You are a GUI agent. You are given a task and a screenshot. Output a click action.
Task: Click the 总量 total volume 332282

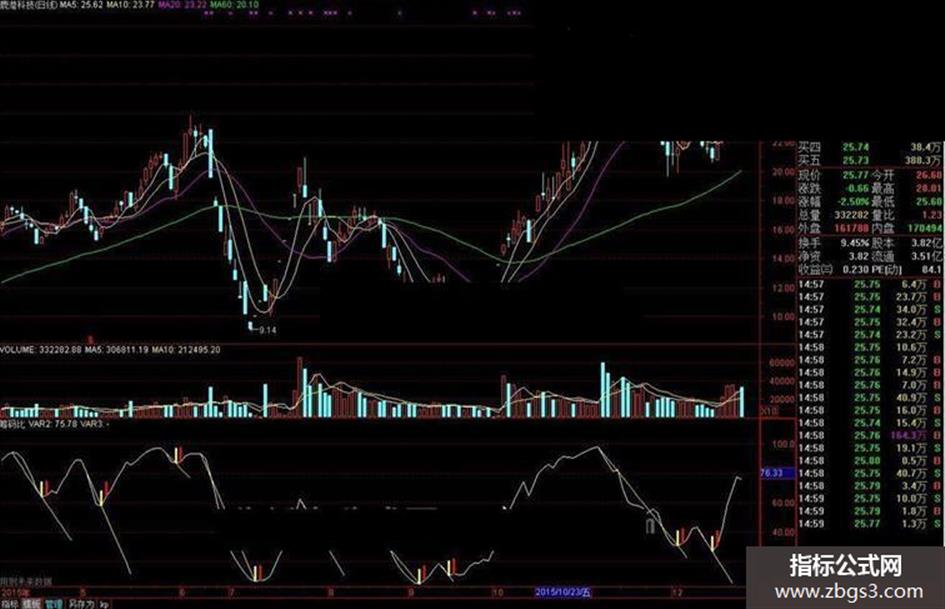[x=851, y=215]
